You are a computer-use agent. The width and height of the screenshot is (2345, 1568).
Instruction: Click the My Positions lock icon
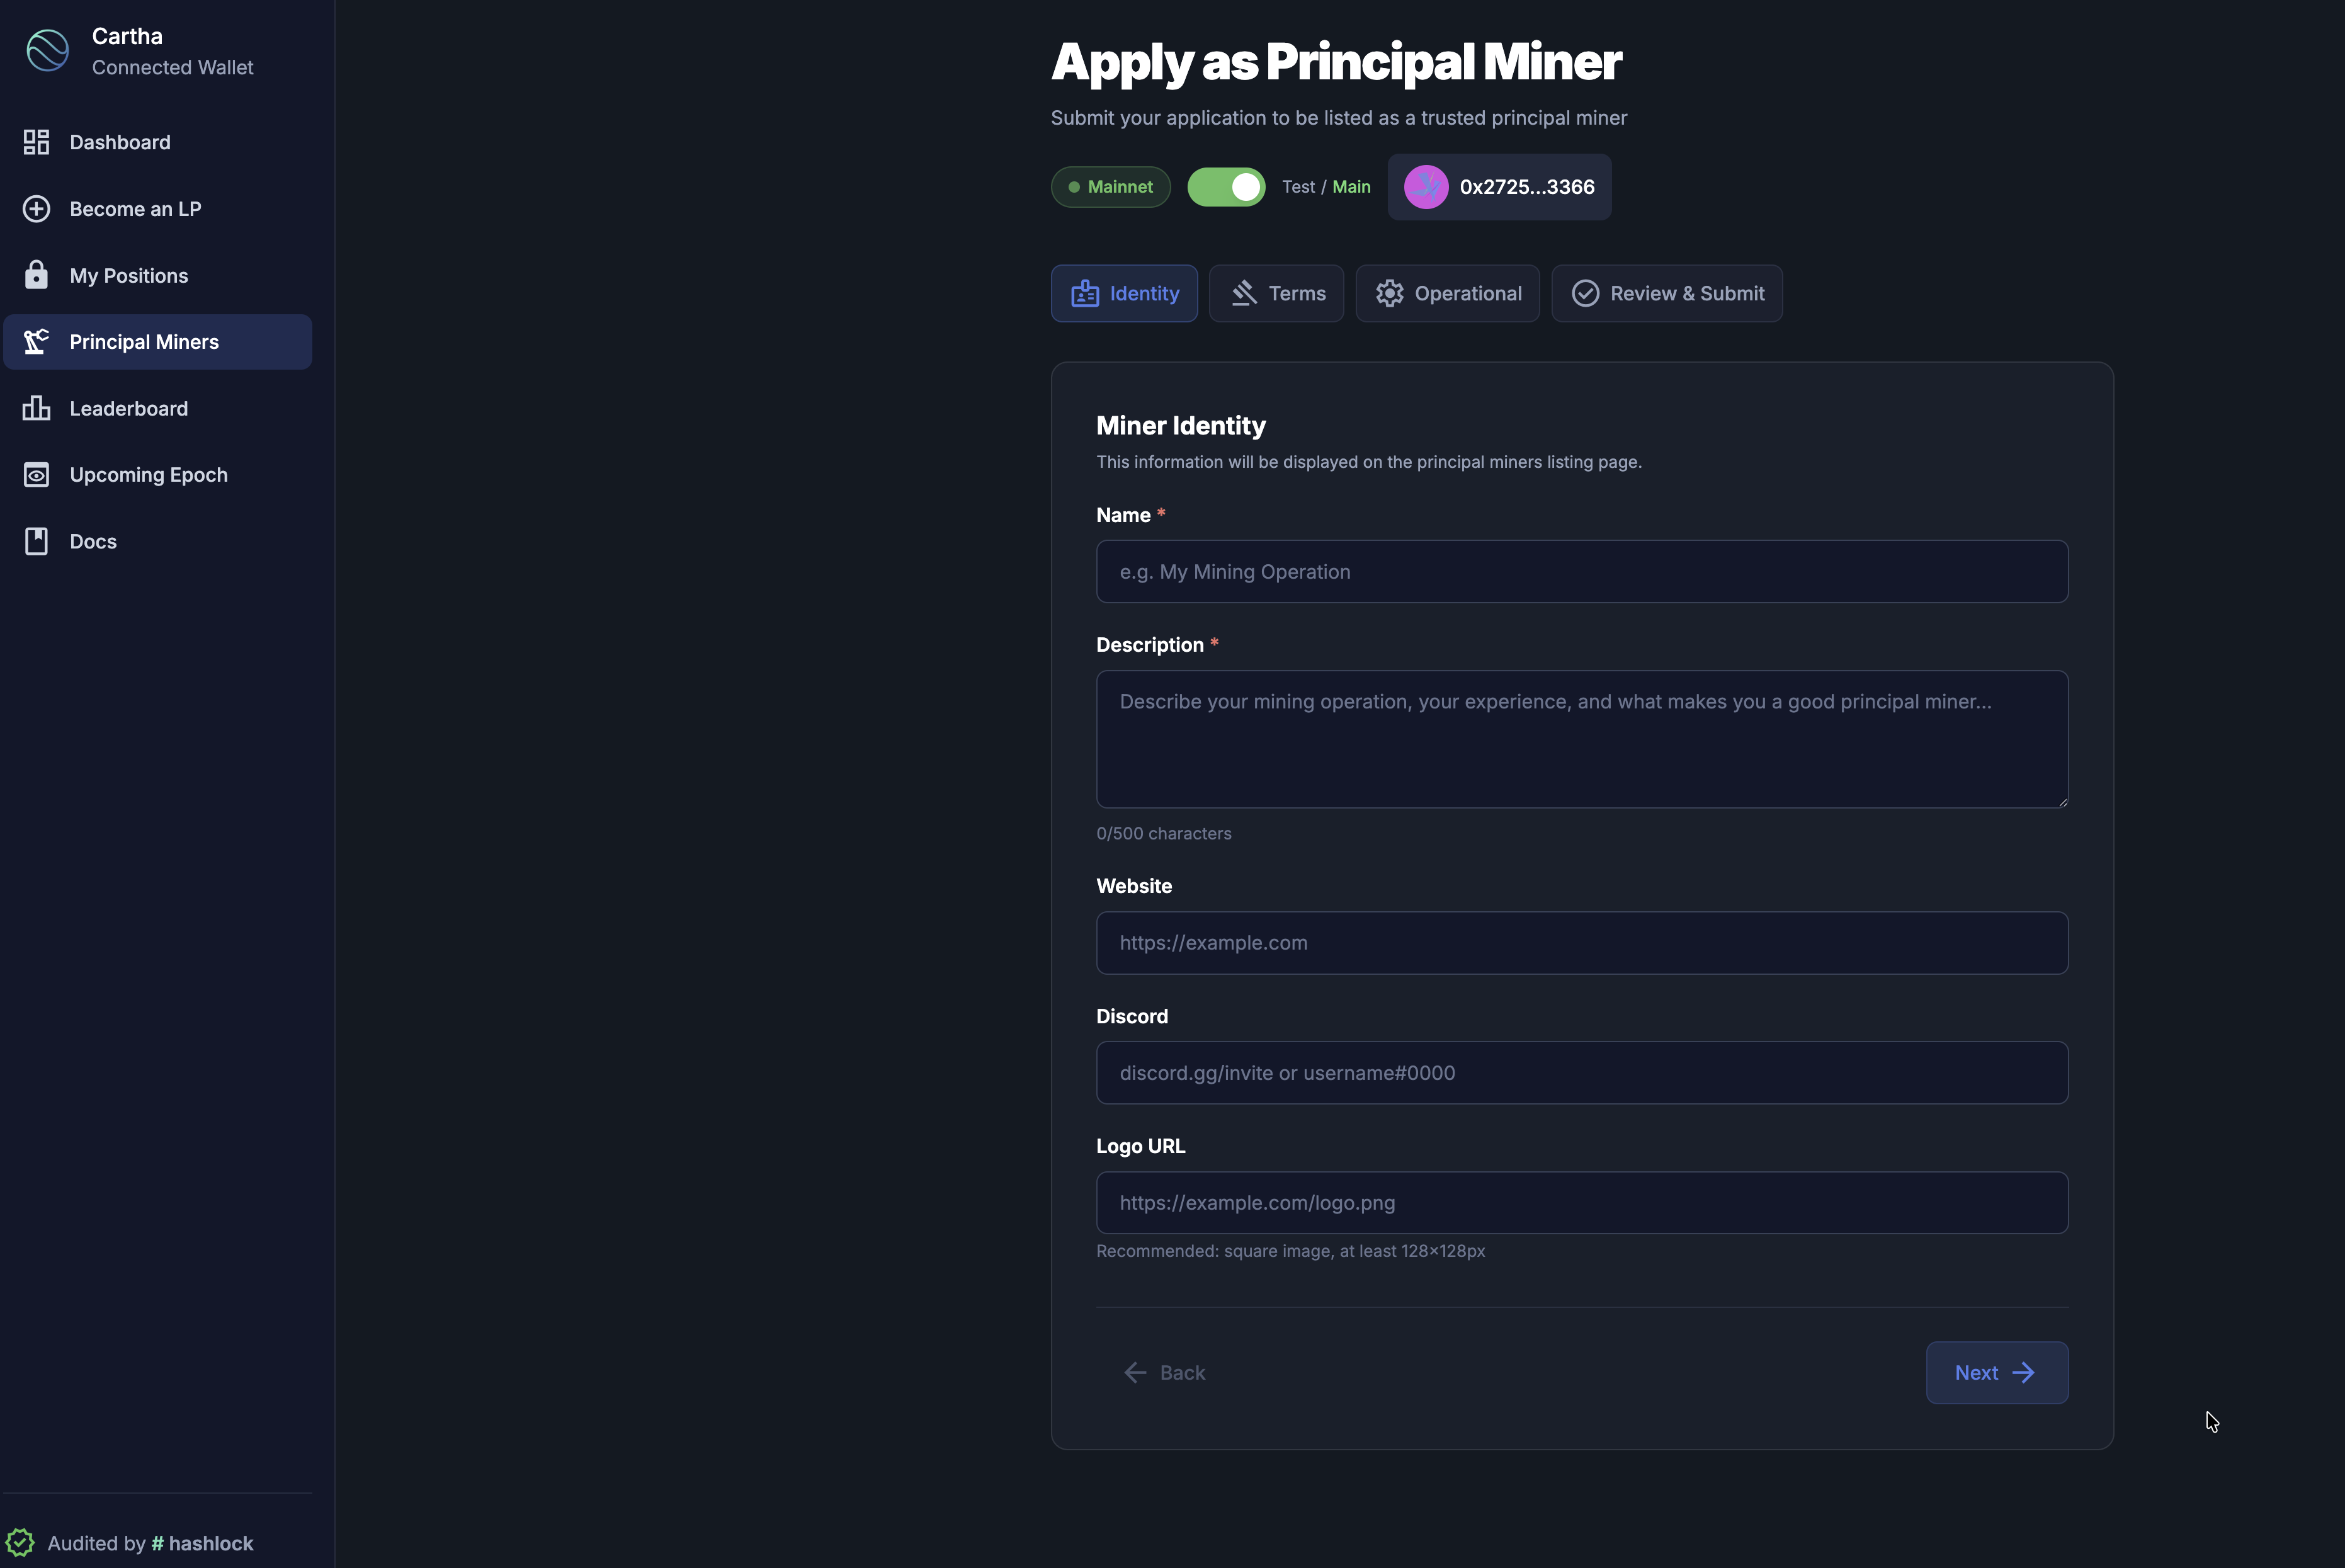(37, 275)
